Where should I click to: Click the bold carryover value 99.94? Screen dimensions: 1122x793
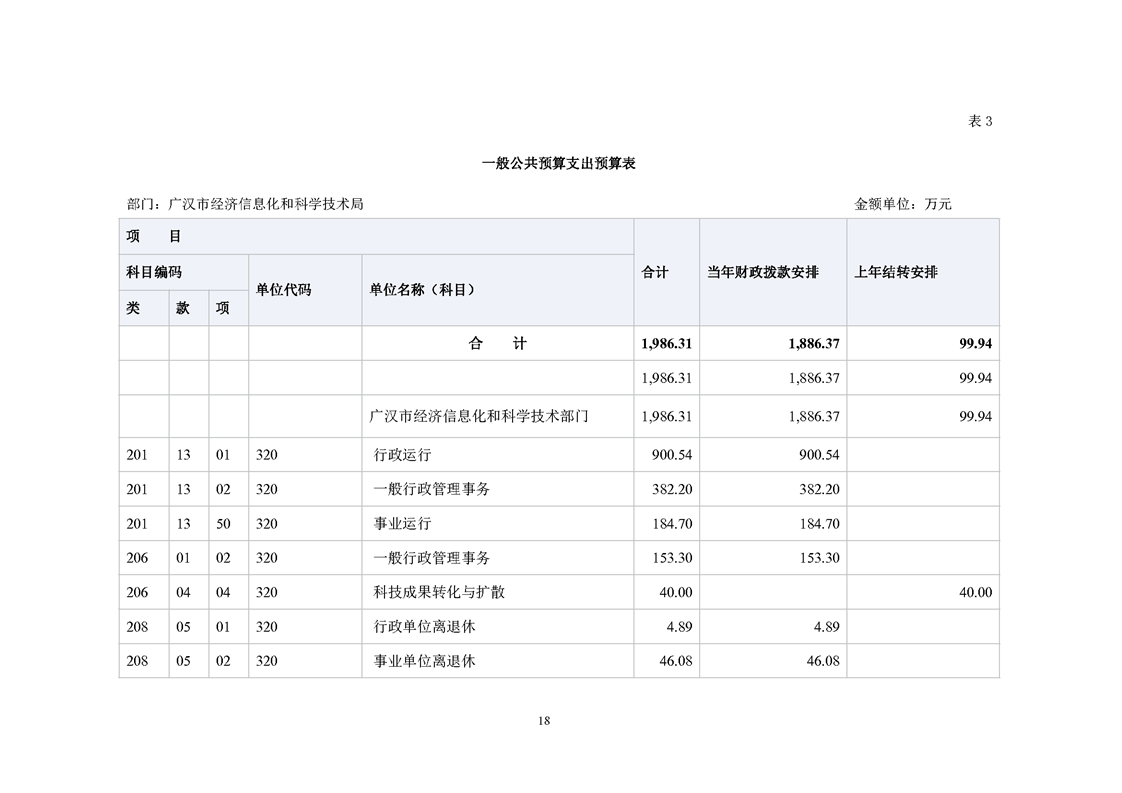click(975, 344)
